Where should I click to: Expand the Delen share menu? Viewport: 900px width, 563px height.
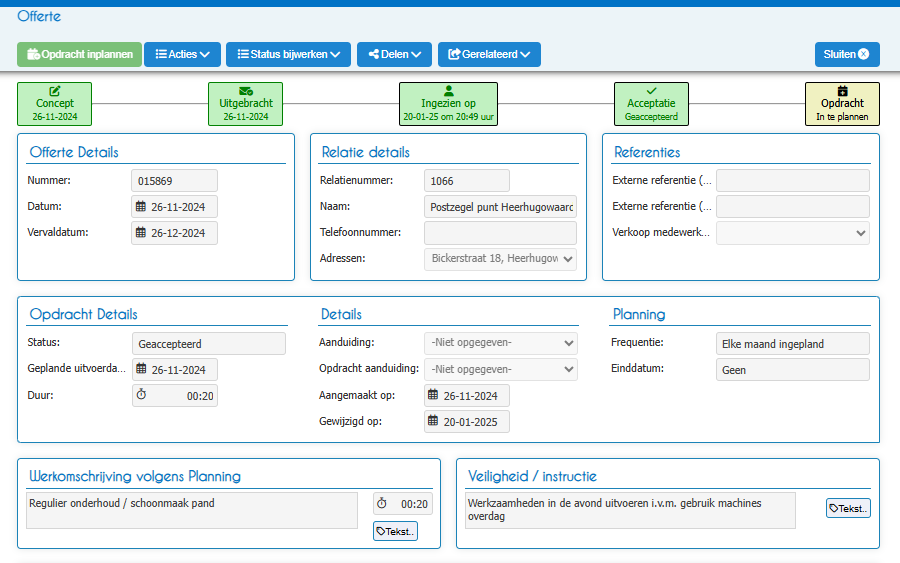pos(394,55)
